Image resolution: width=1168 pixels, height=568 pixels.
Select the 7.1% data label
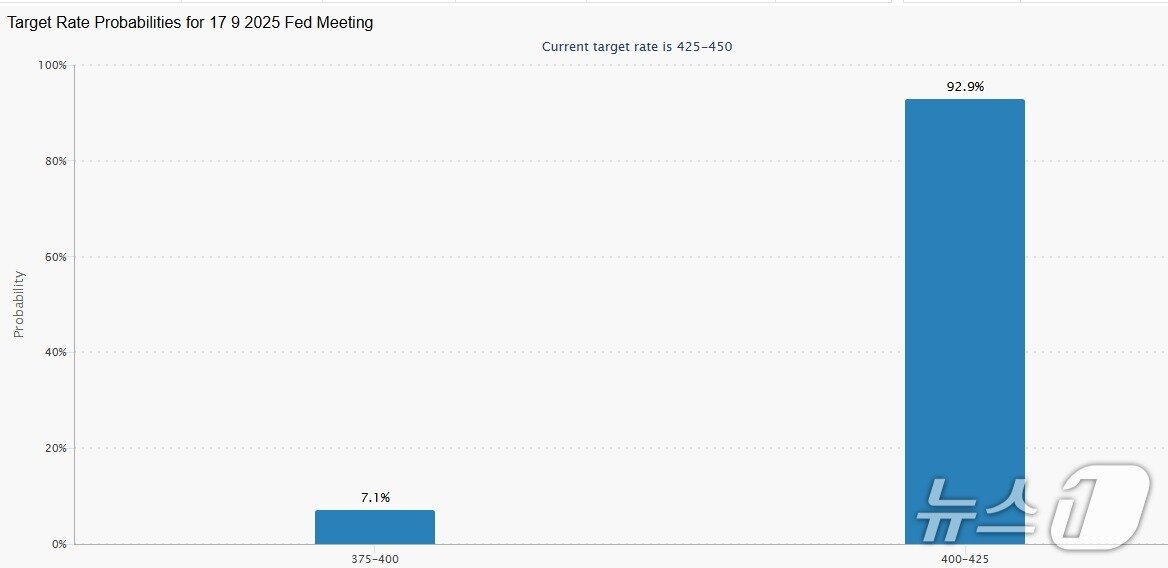(x=375, y=497)
